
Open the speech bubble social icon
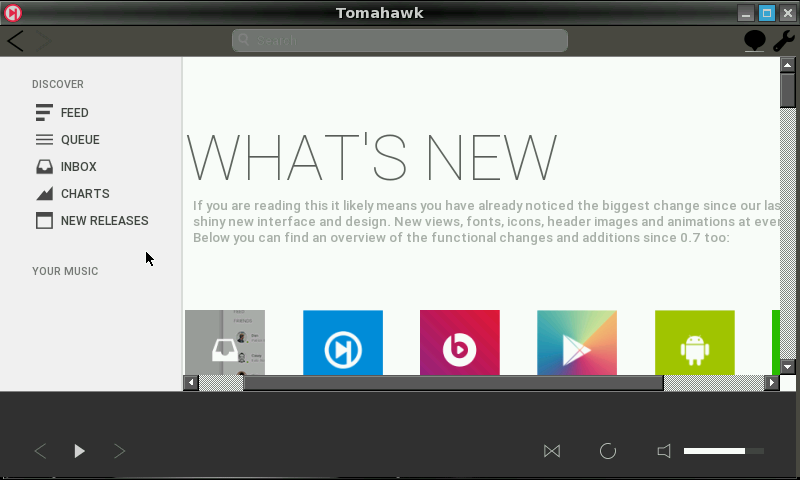coord(754,41)
